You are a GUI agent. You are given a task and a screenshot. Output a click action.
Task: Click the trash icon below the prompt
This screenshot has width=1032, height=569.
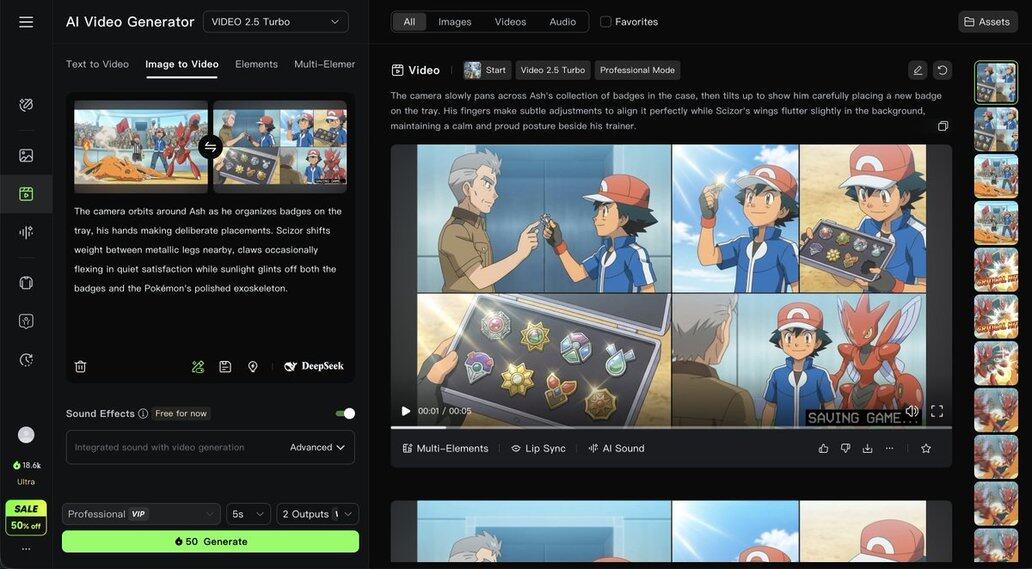tap(81, 367)
